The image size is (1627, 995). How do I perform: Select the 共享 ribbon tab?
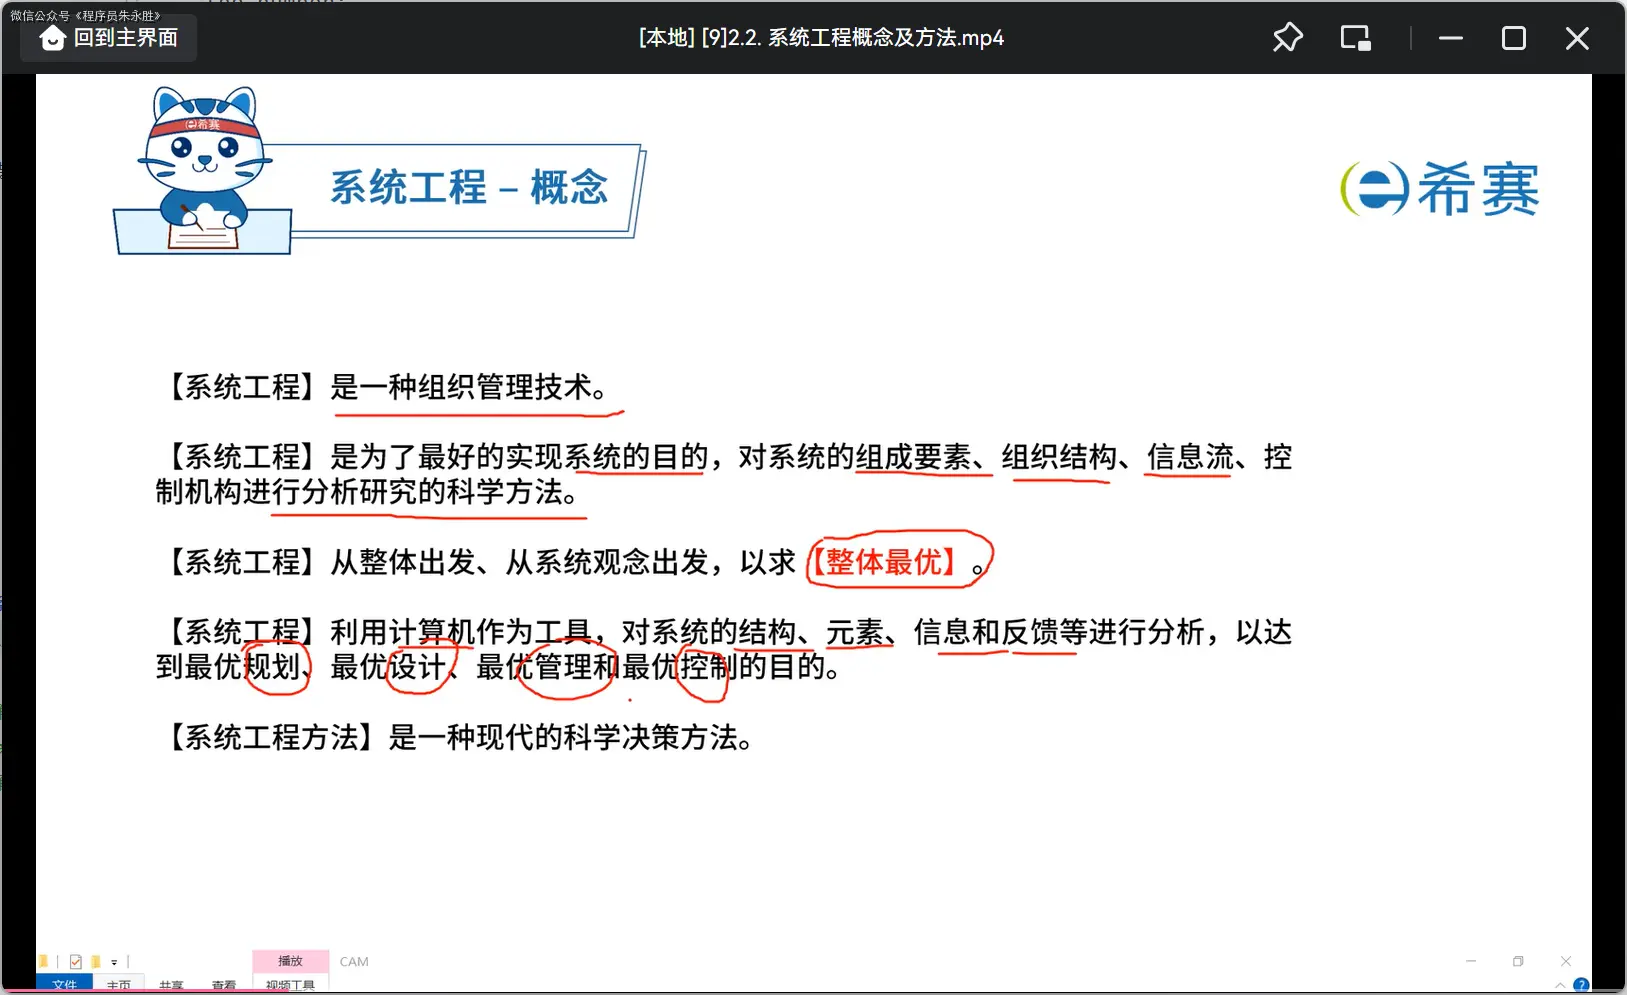pyautogui.click(x=171, y=985)
